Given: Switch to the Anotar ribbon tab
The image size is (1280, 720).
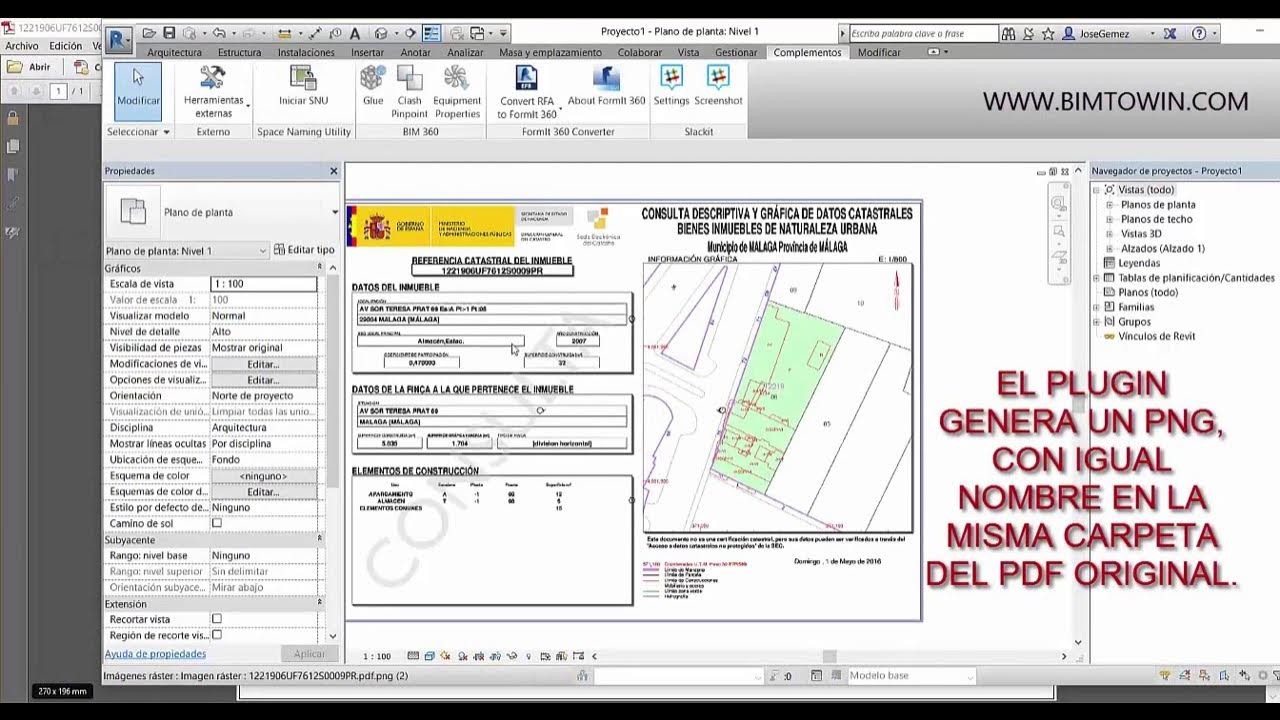Looking at the screenshot, I should 415,52.
